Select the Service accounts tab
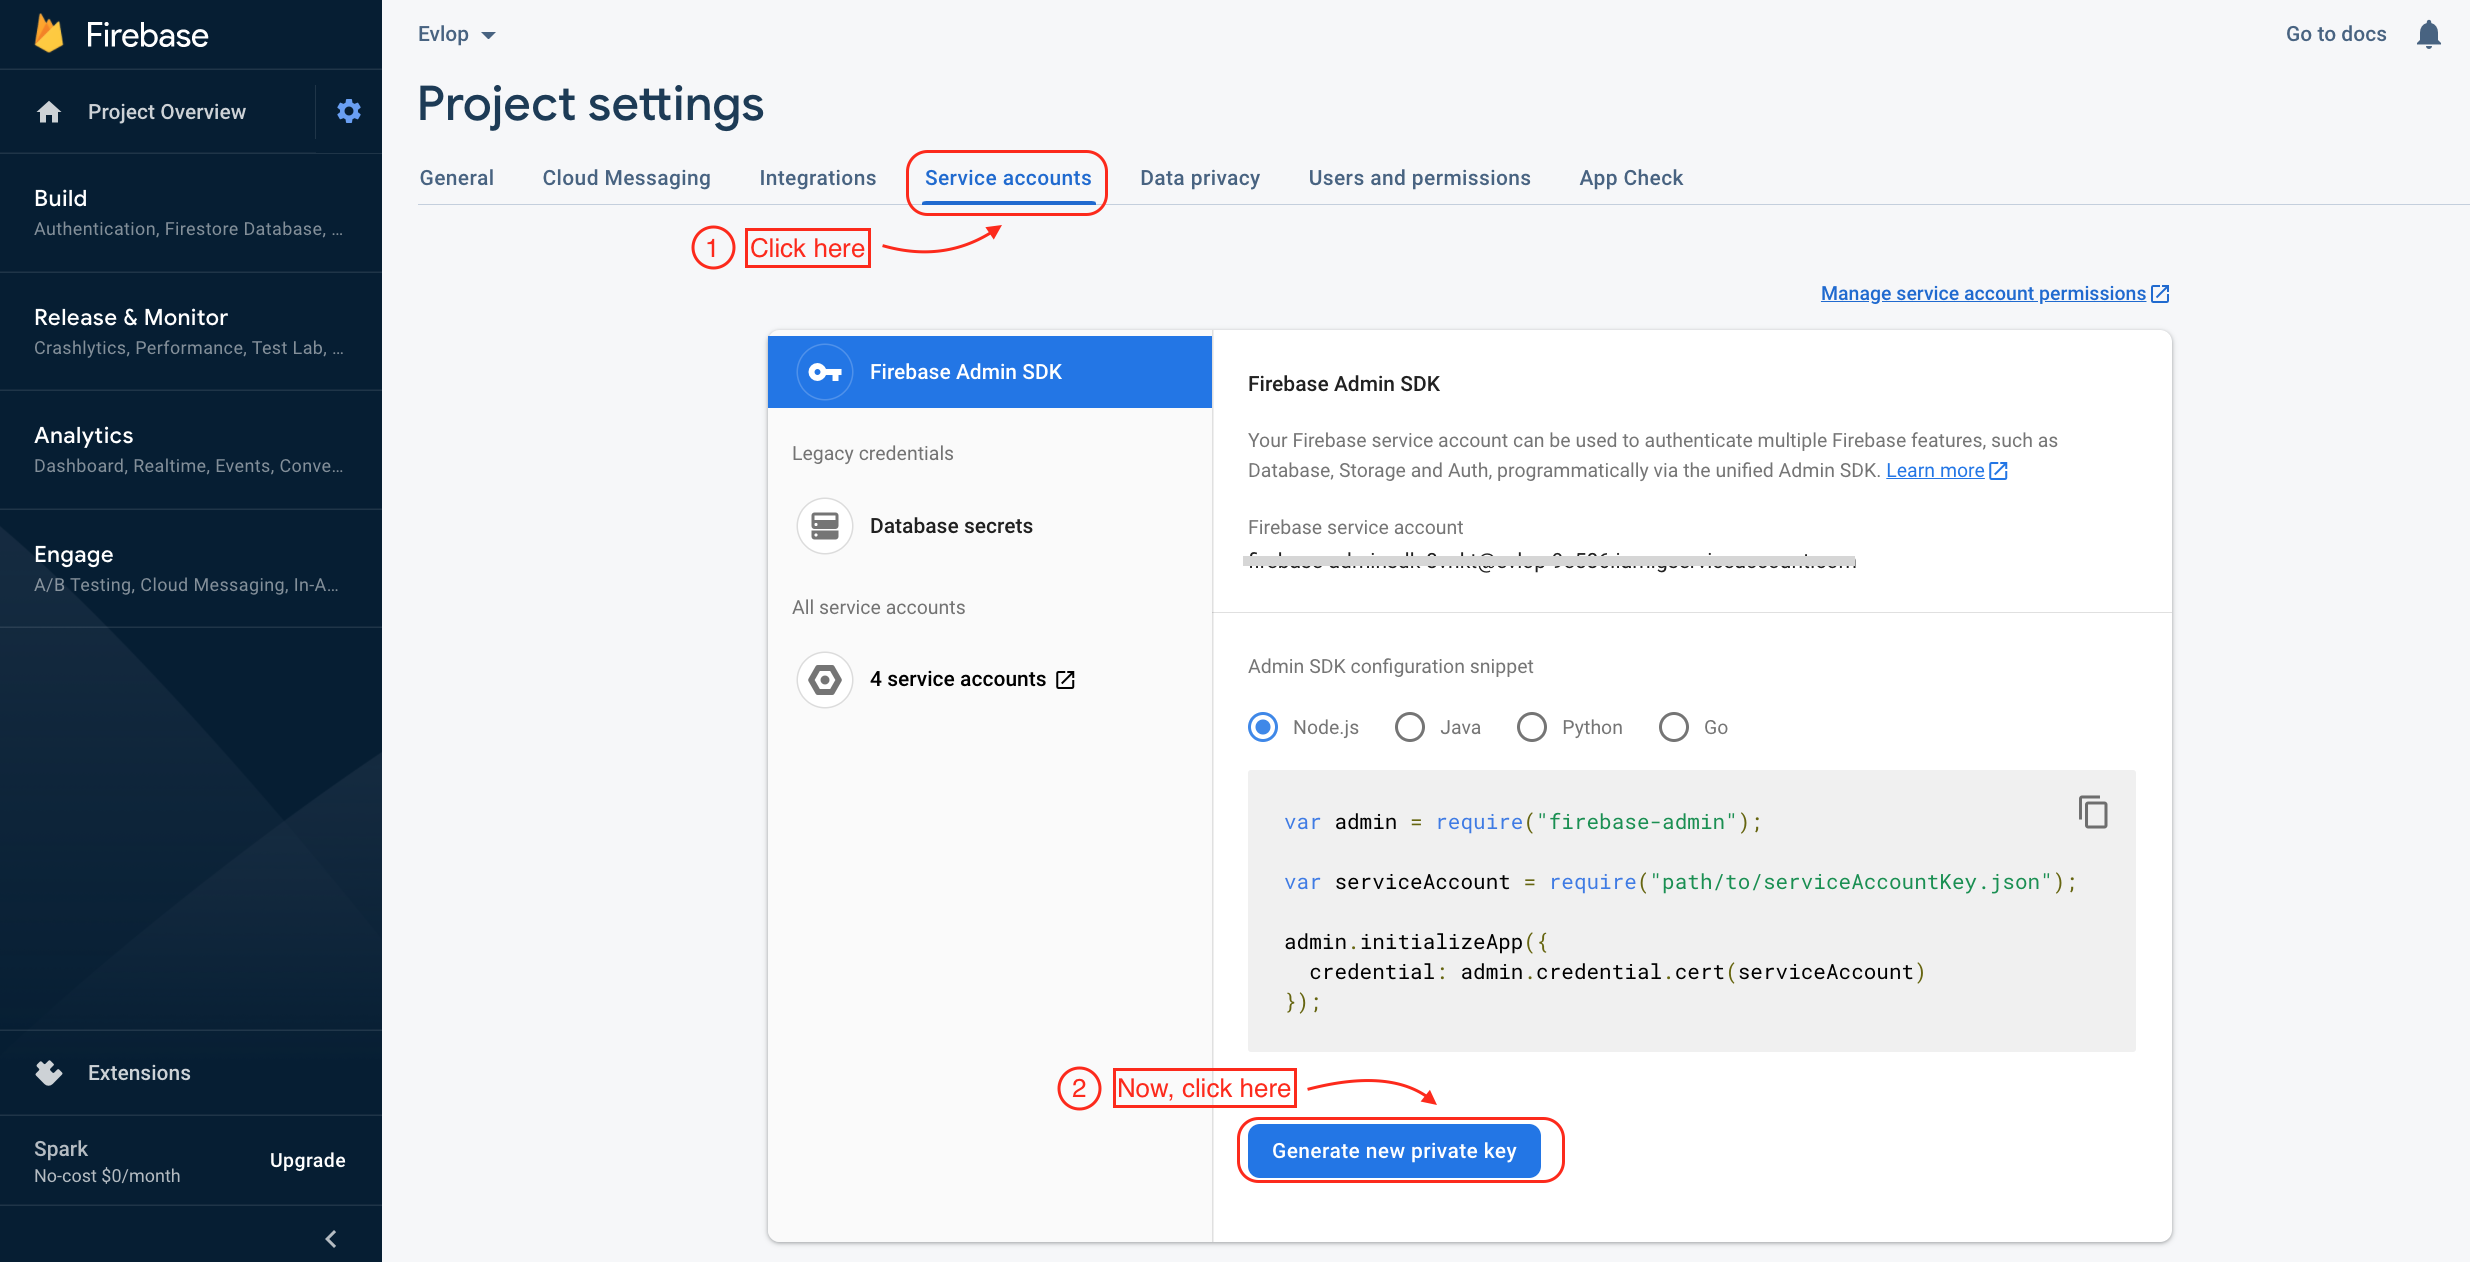 (1008, 178)
